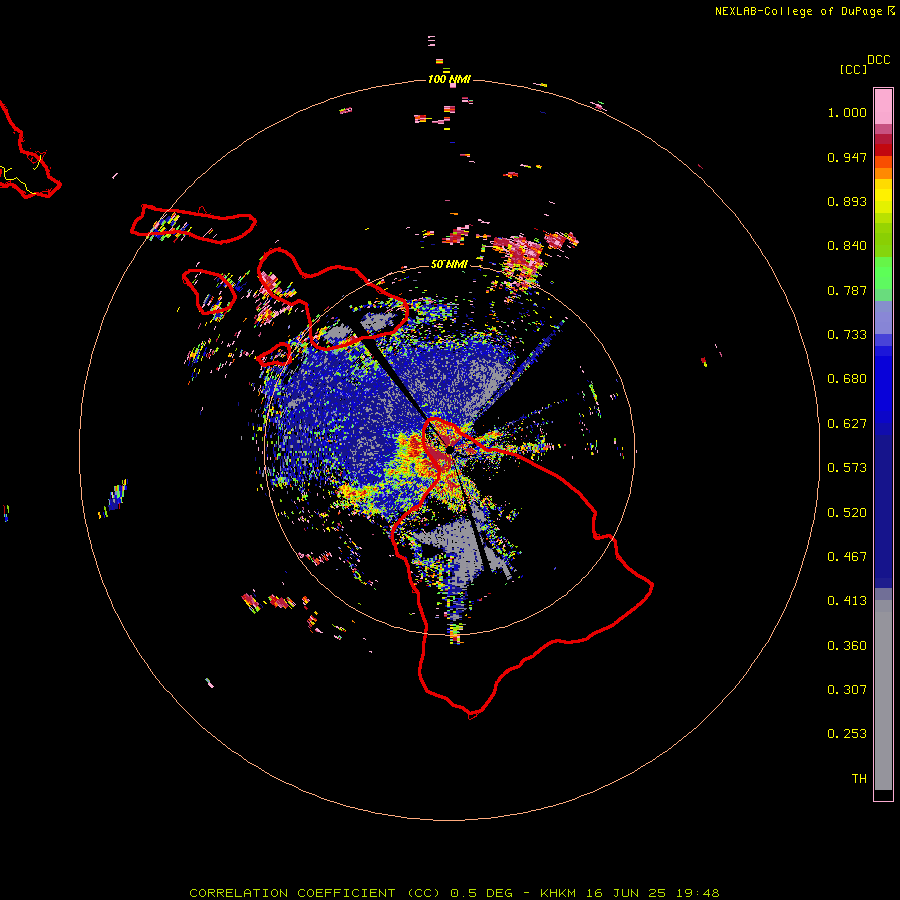This screenshot has width=900, height=900.
Task: Select the 0.253 scale value
Action: (847, 734)
